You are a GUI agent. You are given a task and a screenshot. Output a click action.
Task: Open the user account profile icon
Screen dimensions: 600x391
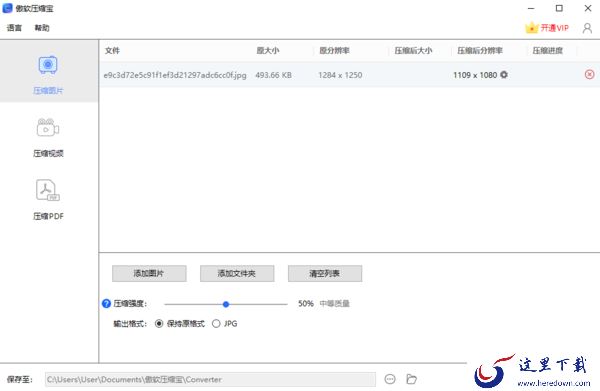click(x=587, y=28)
